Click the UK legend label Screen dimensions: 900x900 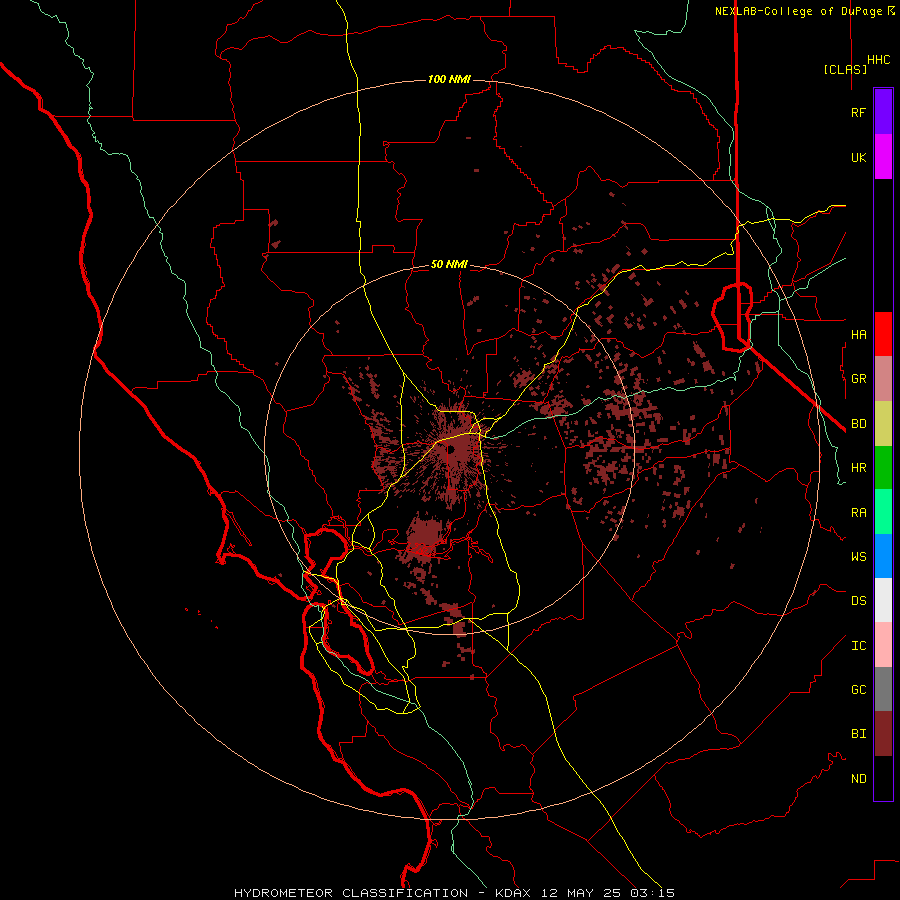pyautogui.click(x=858, y=157)
